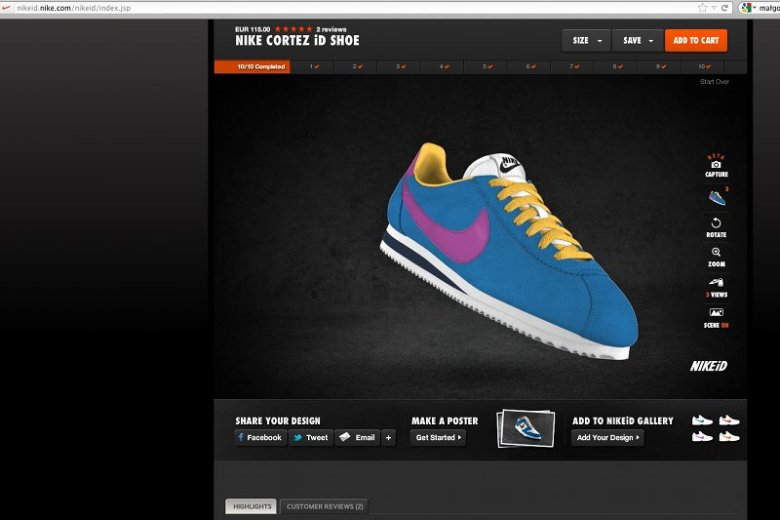Image resolution: width=780 pixels, height=520 pixels.
Task: Open the Save dropdown
Action: (638, 41)
